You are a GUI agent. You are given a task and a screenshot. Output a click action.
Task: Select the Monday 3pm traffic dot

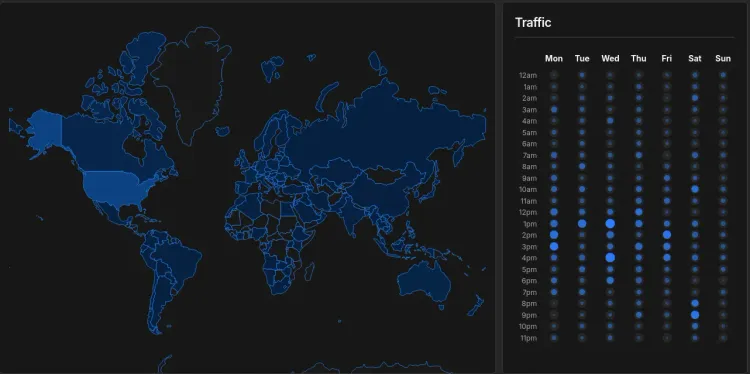click(x=554, y=246)
